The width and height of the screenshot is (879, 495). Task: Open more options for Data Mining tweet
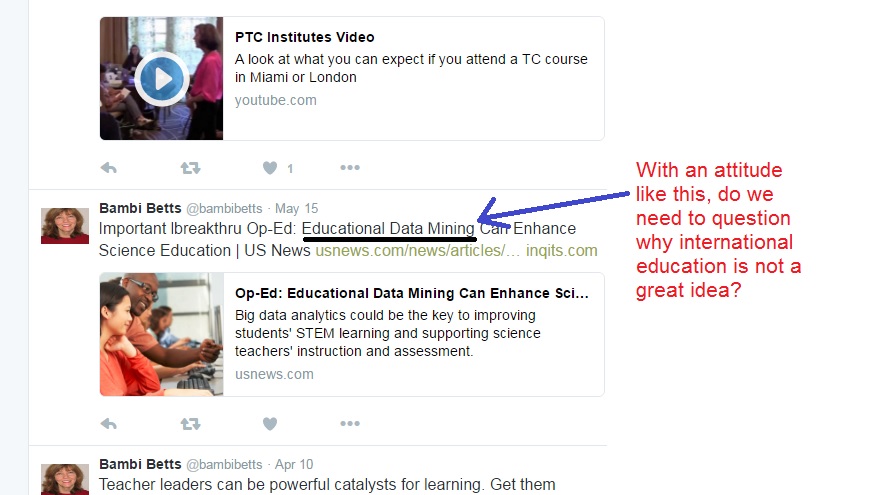[350, 424]
